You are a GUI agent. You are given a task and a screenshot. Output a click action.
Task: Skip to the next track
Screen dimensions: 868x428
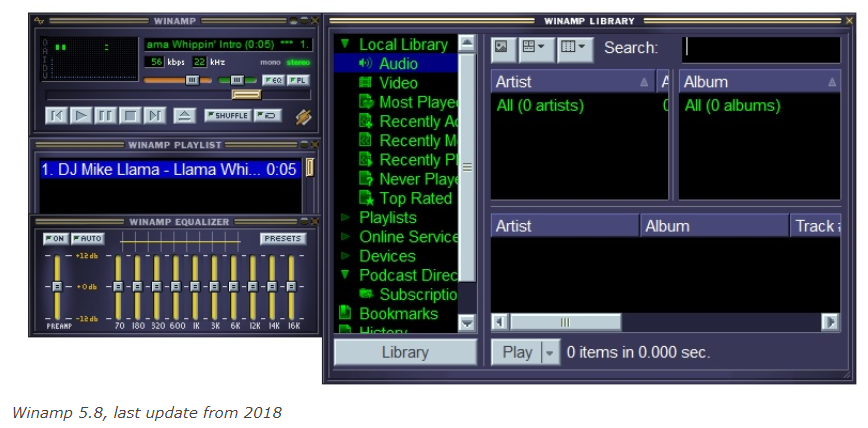click(x=154, y=116)
